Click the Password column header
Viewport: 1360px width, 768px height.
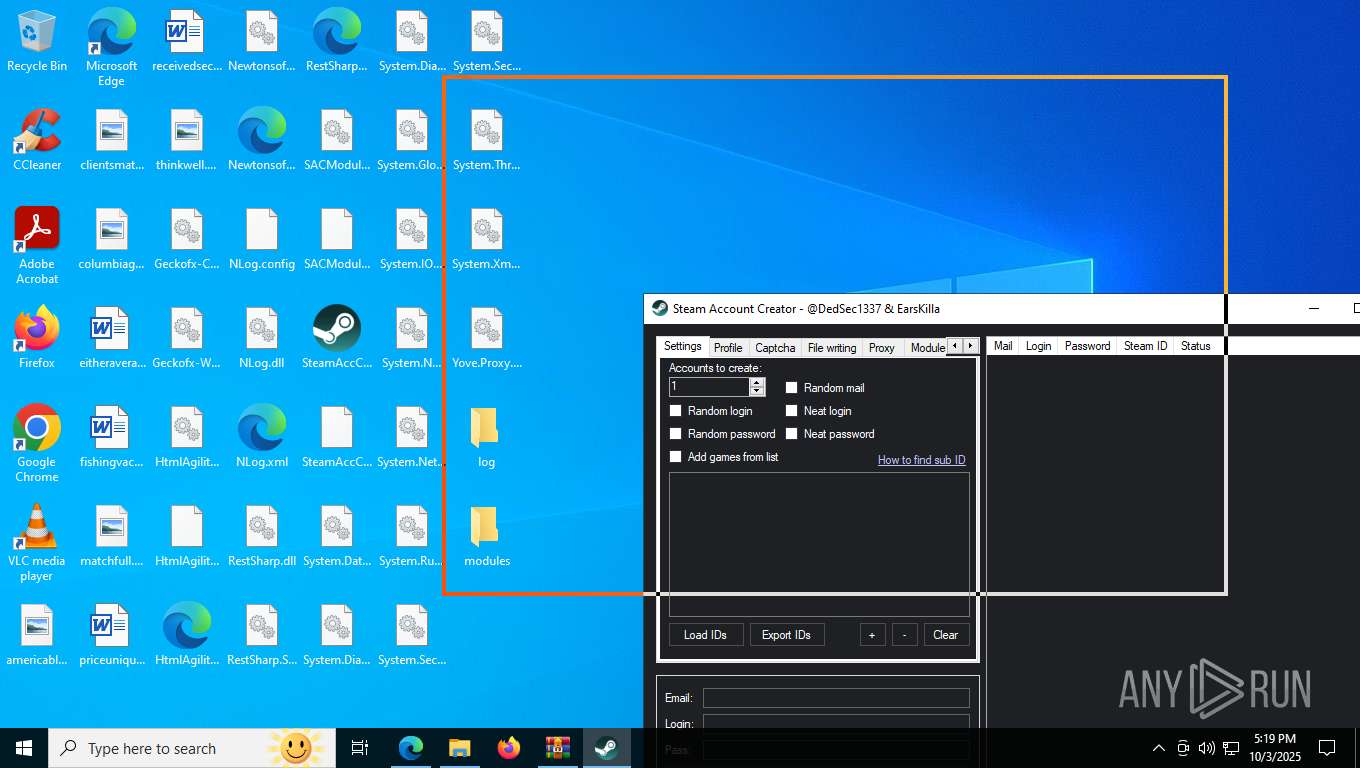tap(1087, 346)
